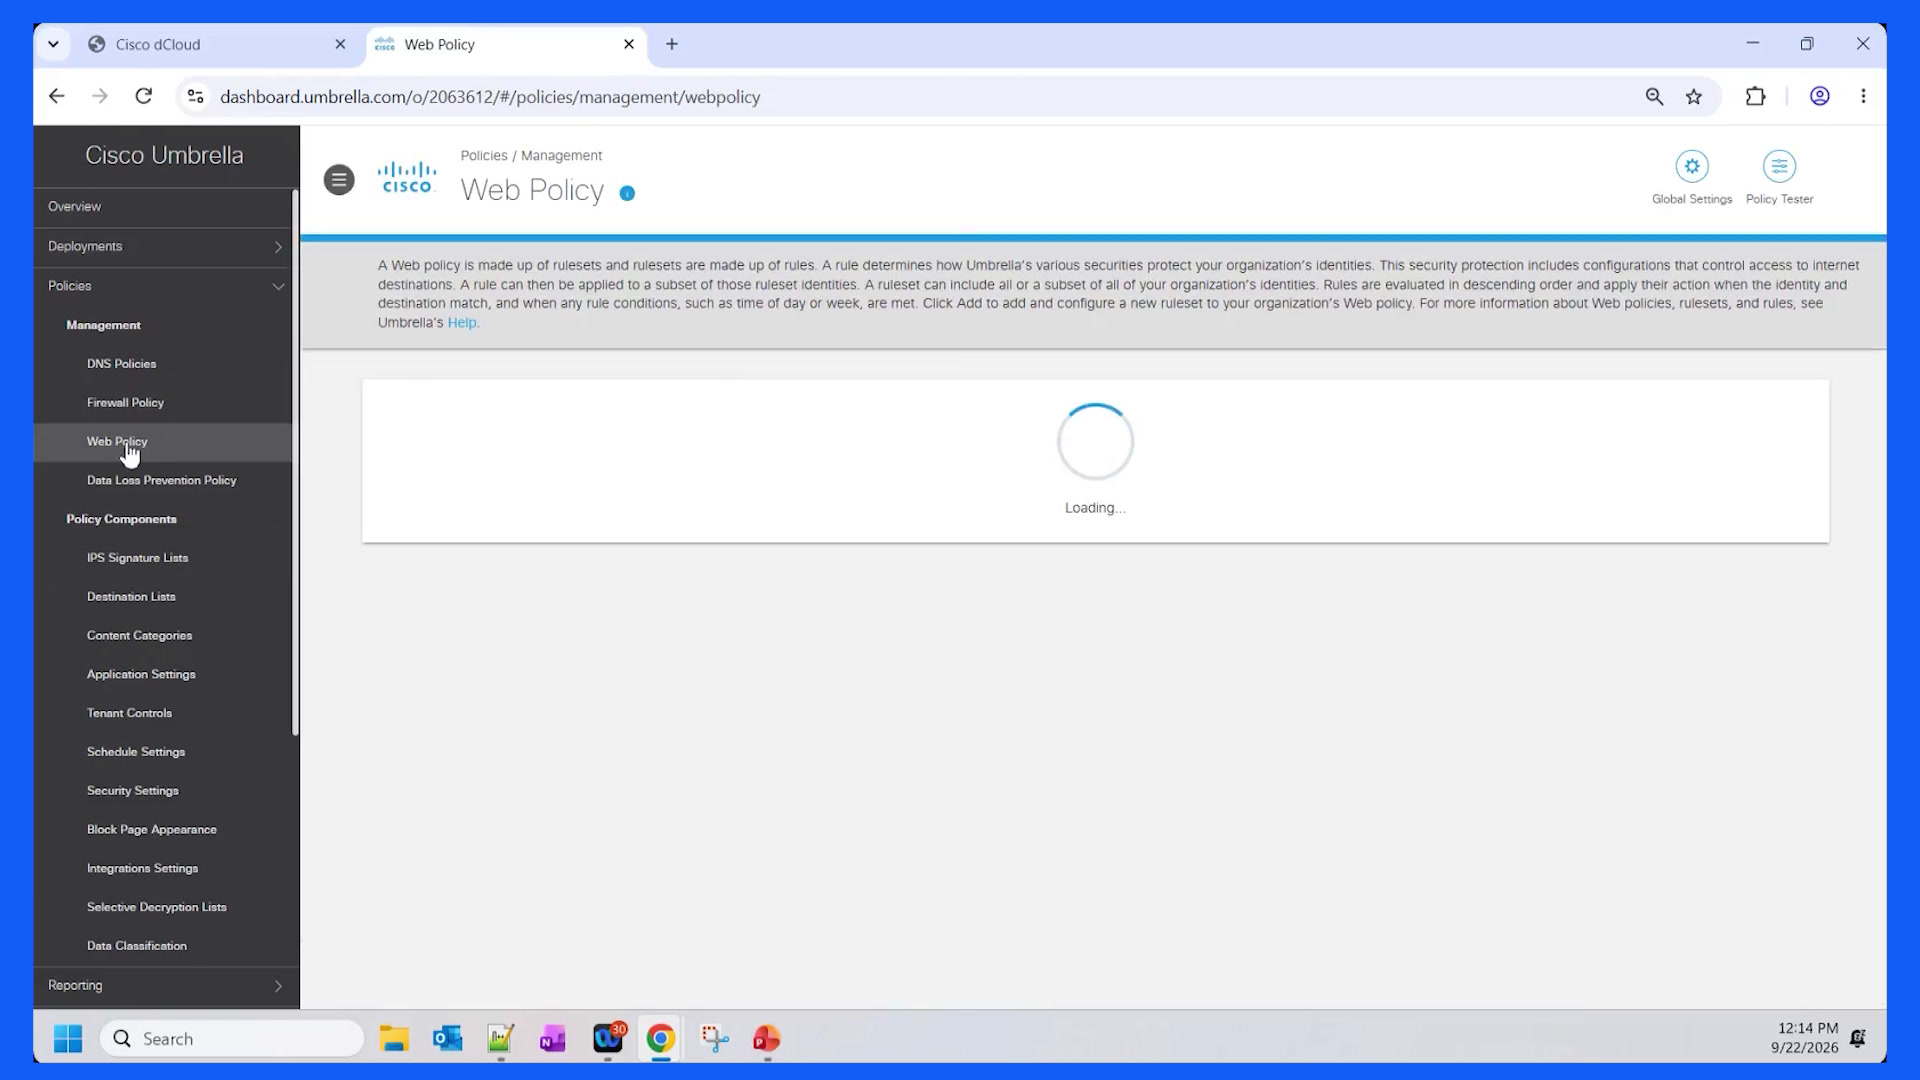Expand the Reporting sidebar section
The height and width of the screenshot is (1080, 1920).
pos(166,986)
